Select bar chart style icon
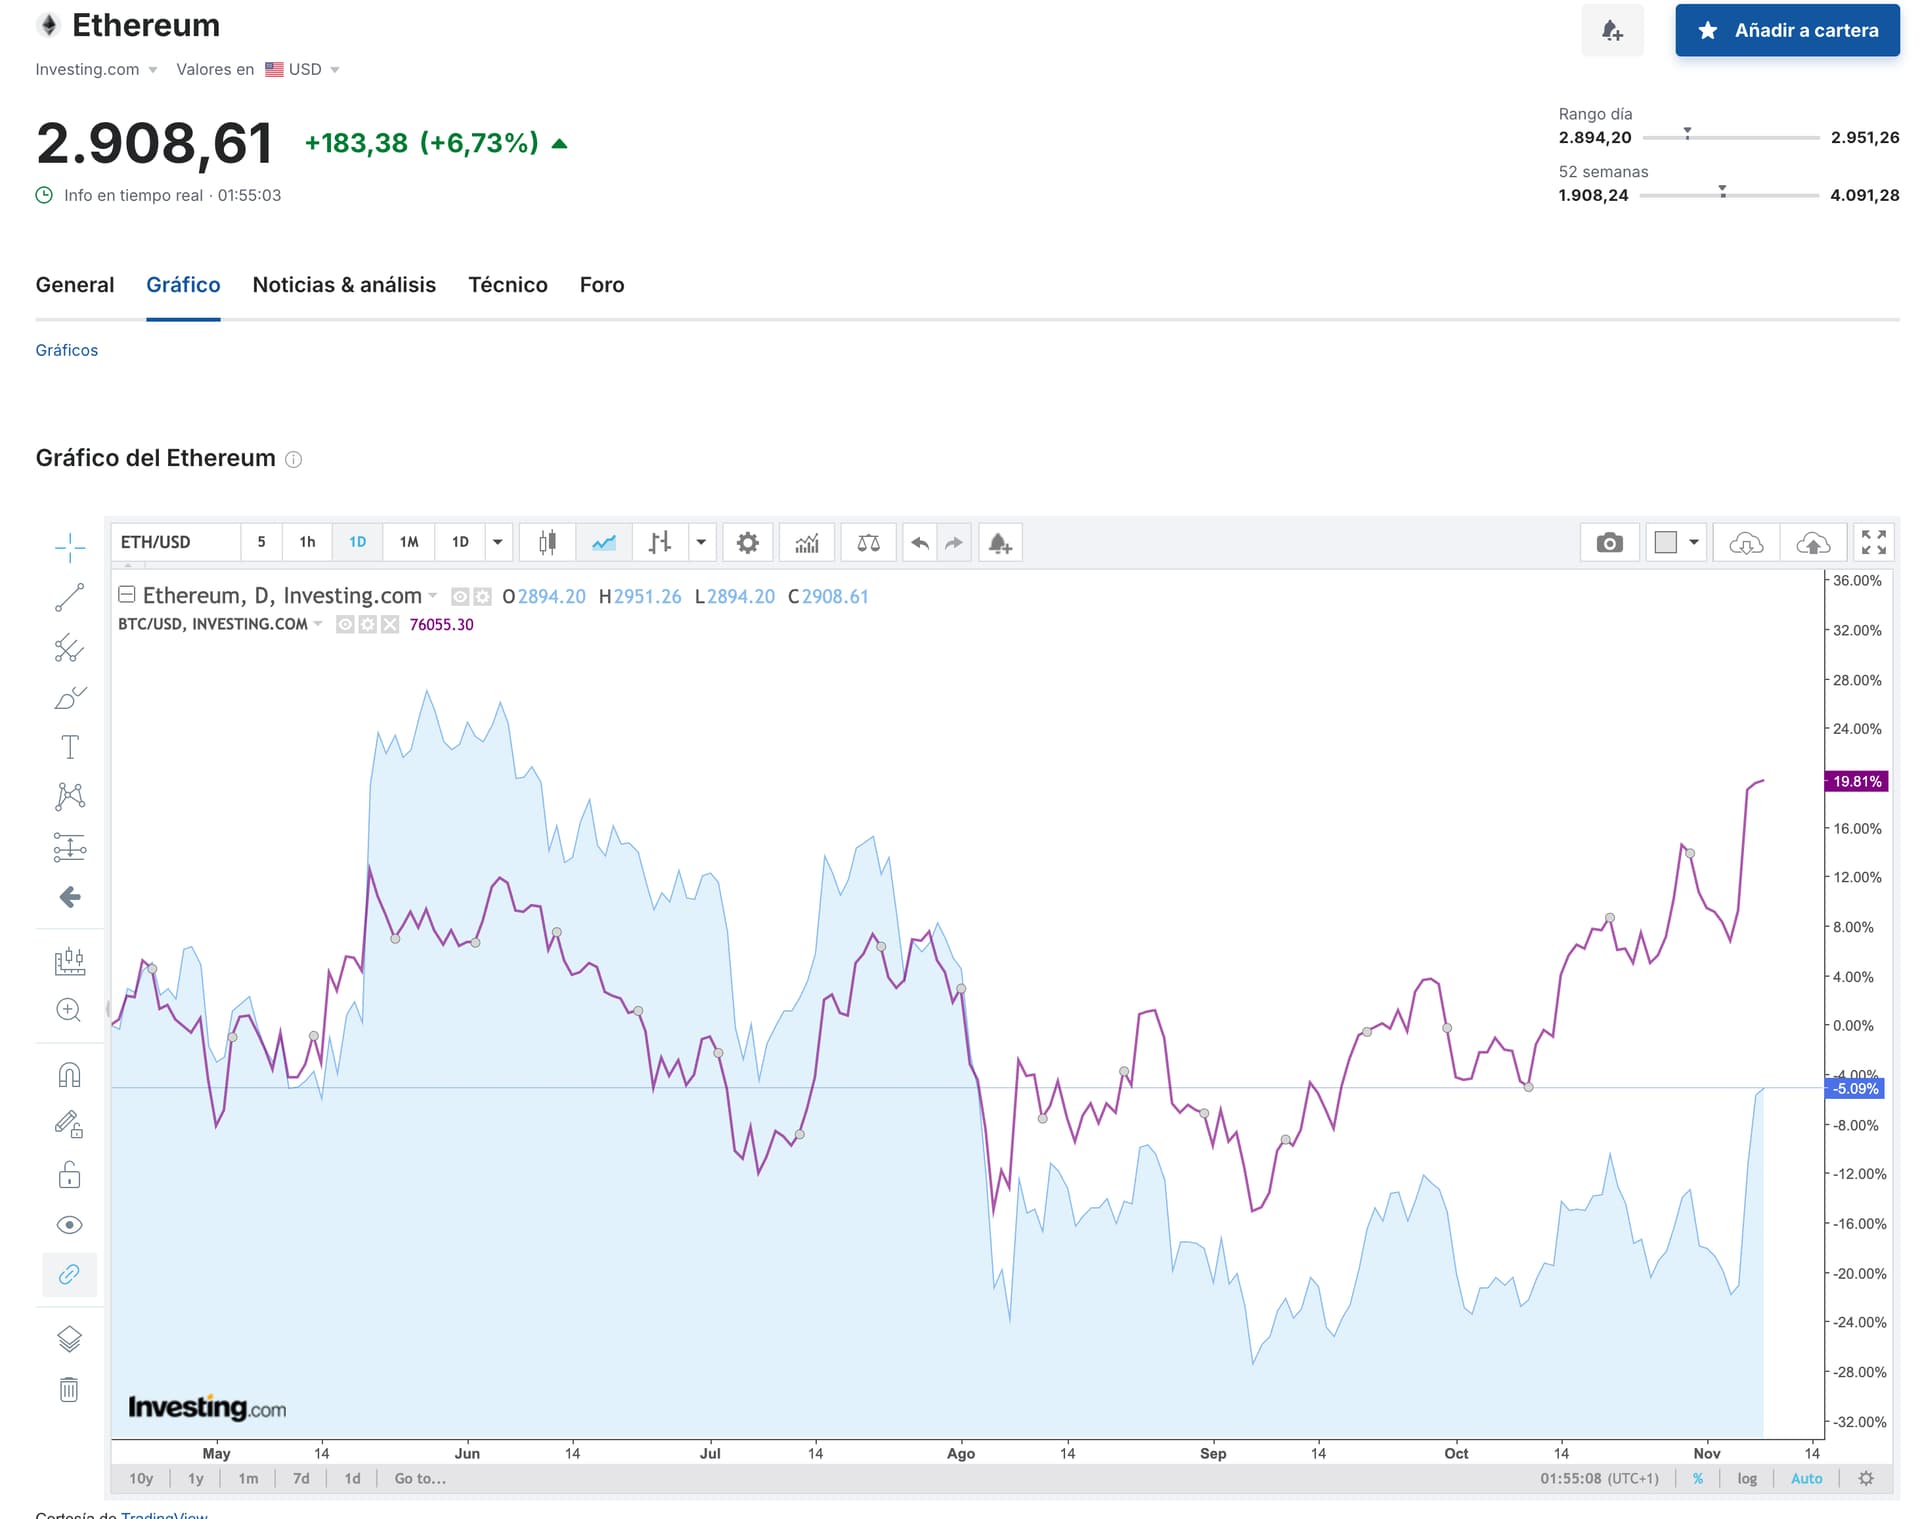The height and width of the screenshot is (1519, 1920). click(659, 543)
